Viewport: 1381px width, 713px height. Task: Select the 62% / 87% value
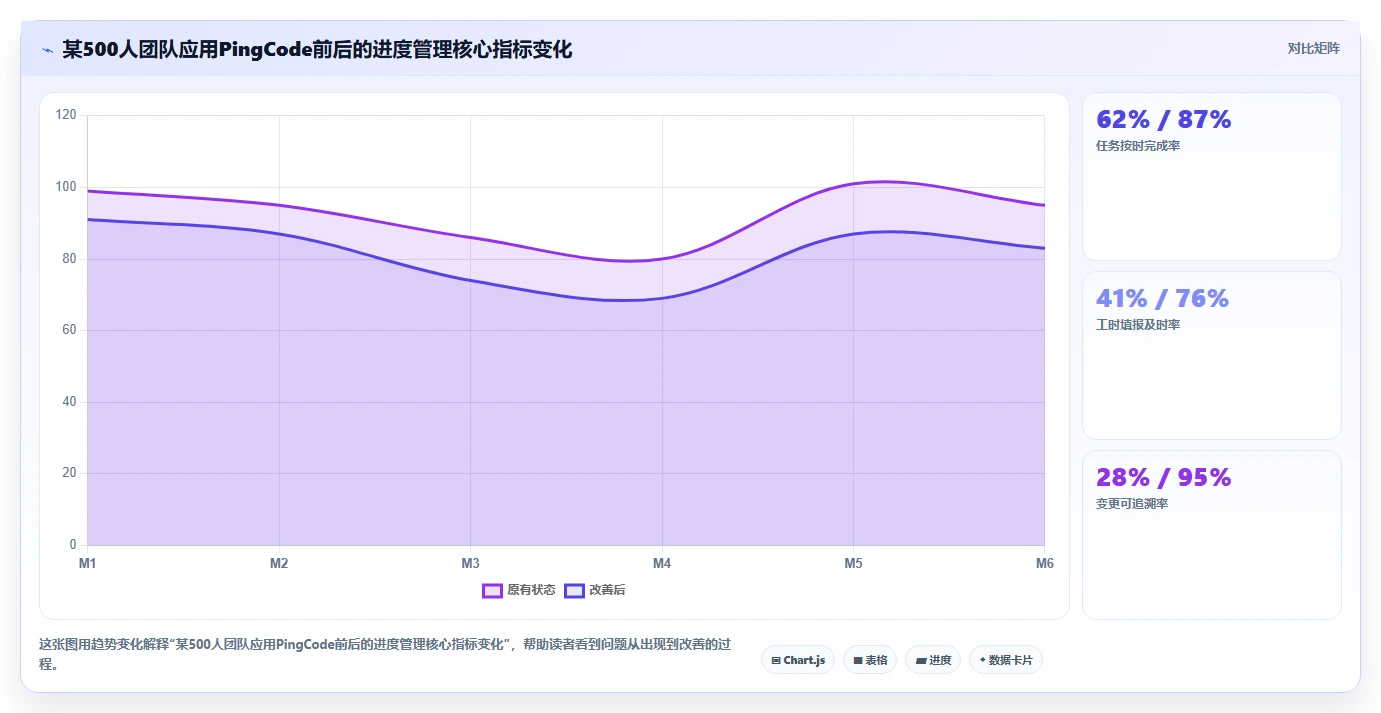[x=1164, y=119]
